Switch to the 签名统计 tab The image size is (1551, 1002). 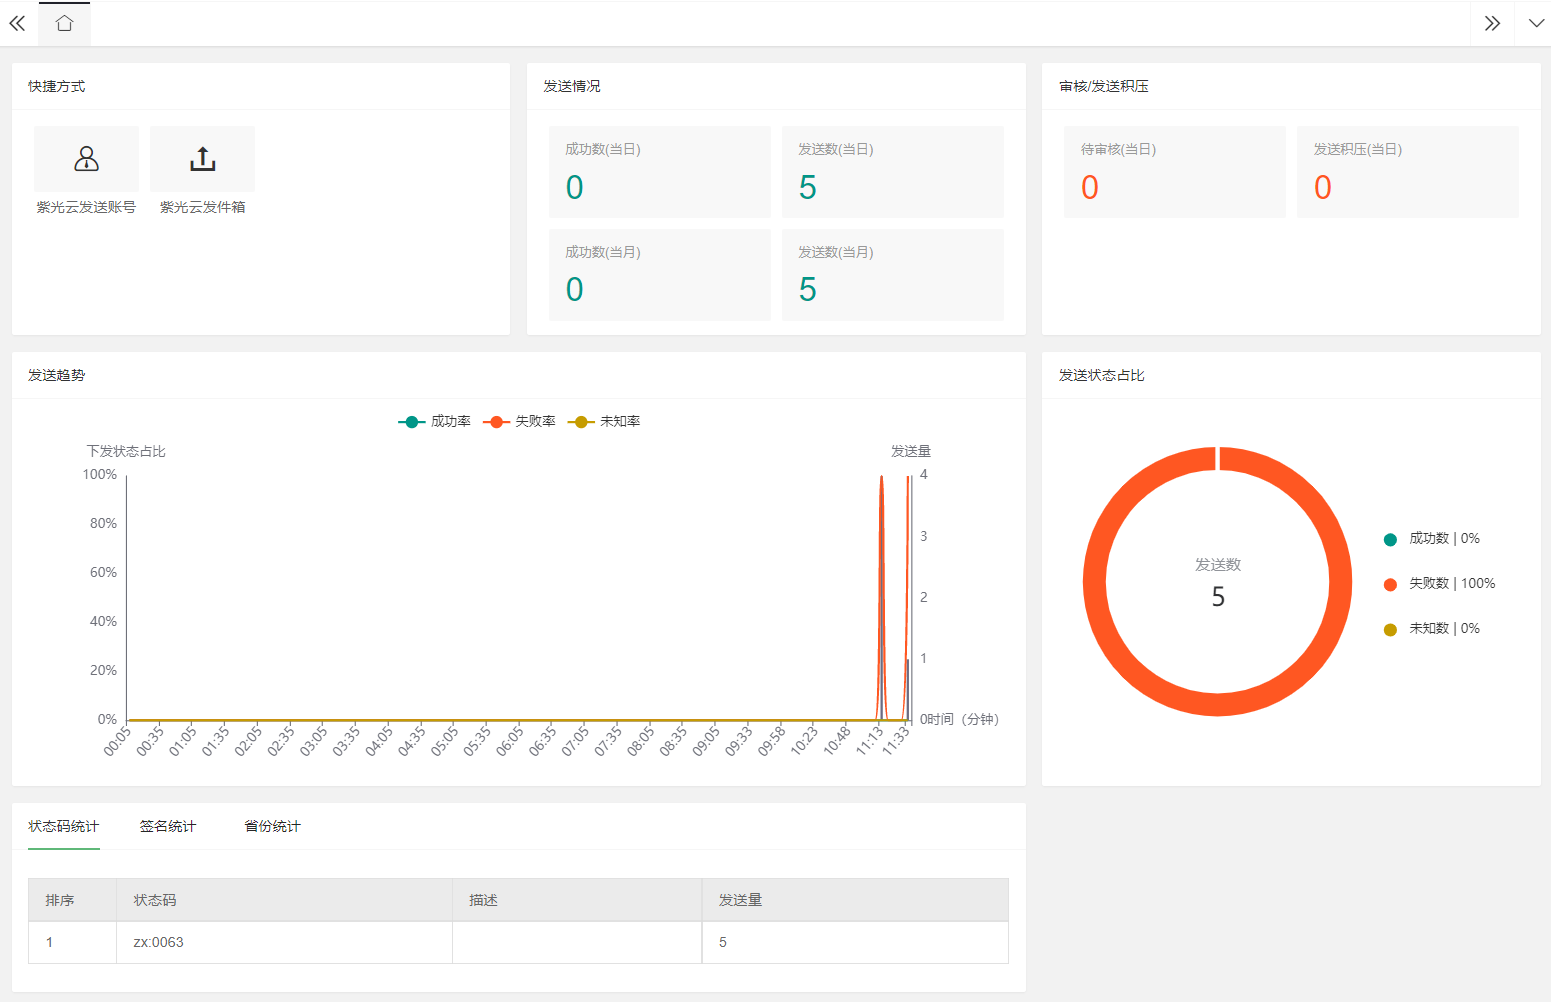[168, 826]
